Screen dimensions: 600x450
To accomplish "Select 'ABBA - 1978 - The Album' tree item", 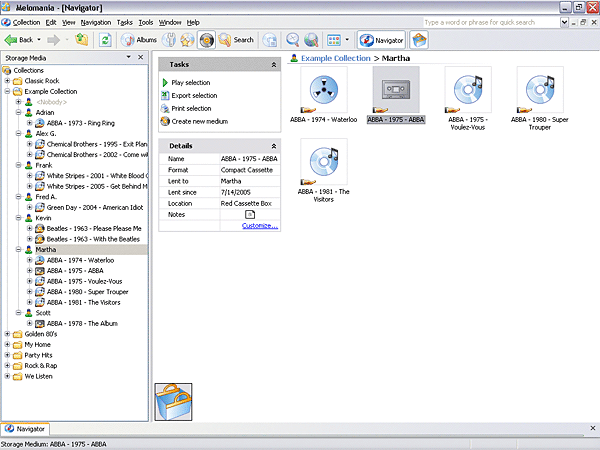I will [x=82, y=324].
